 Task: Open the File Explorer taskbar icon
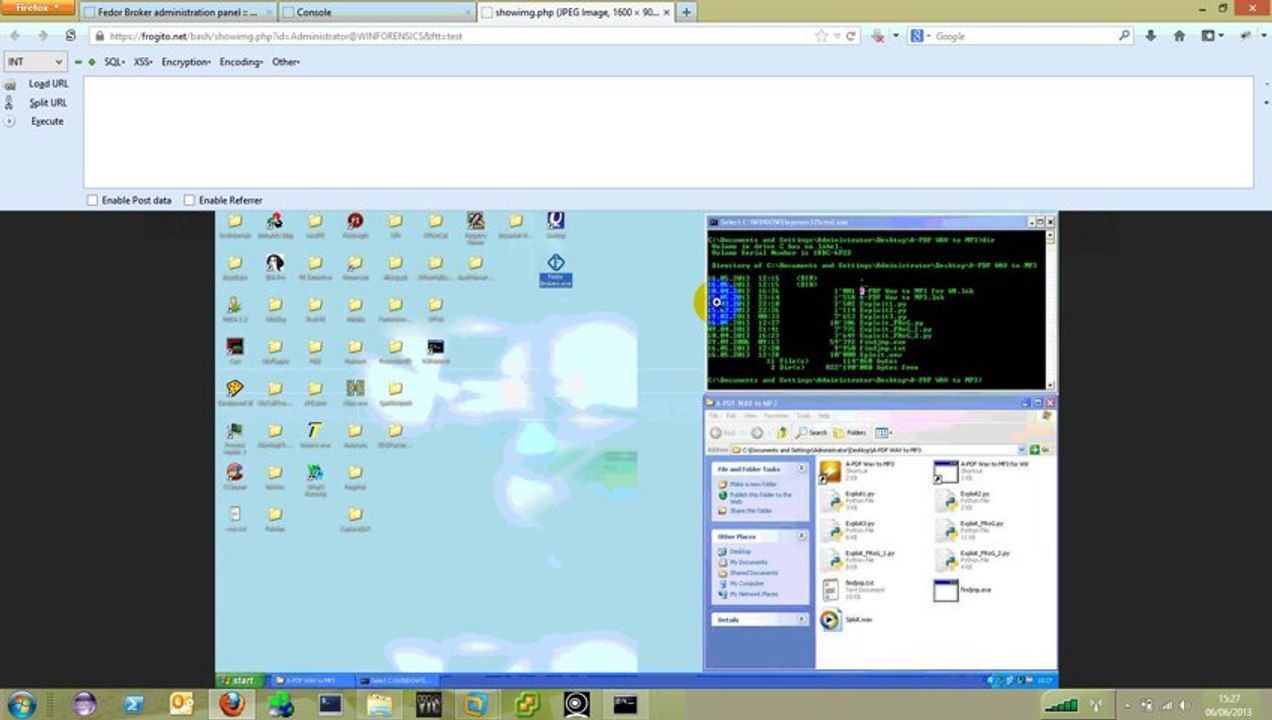pyautogui.click(x=380, y=704)
